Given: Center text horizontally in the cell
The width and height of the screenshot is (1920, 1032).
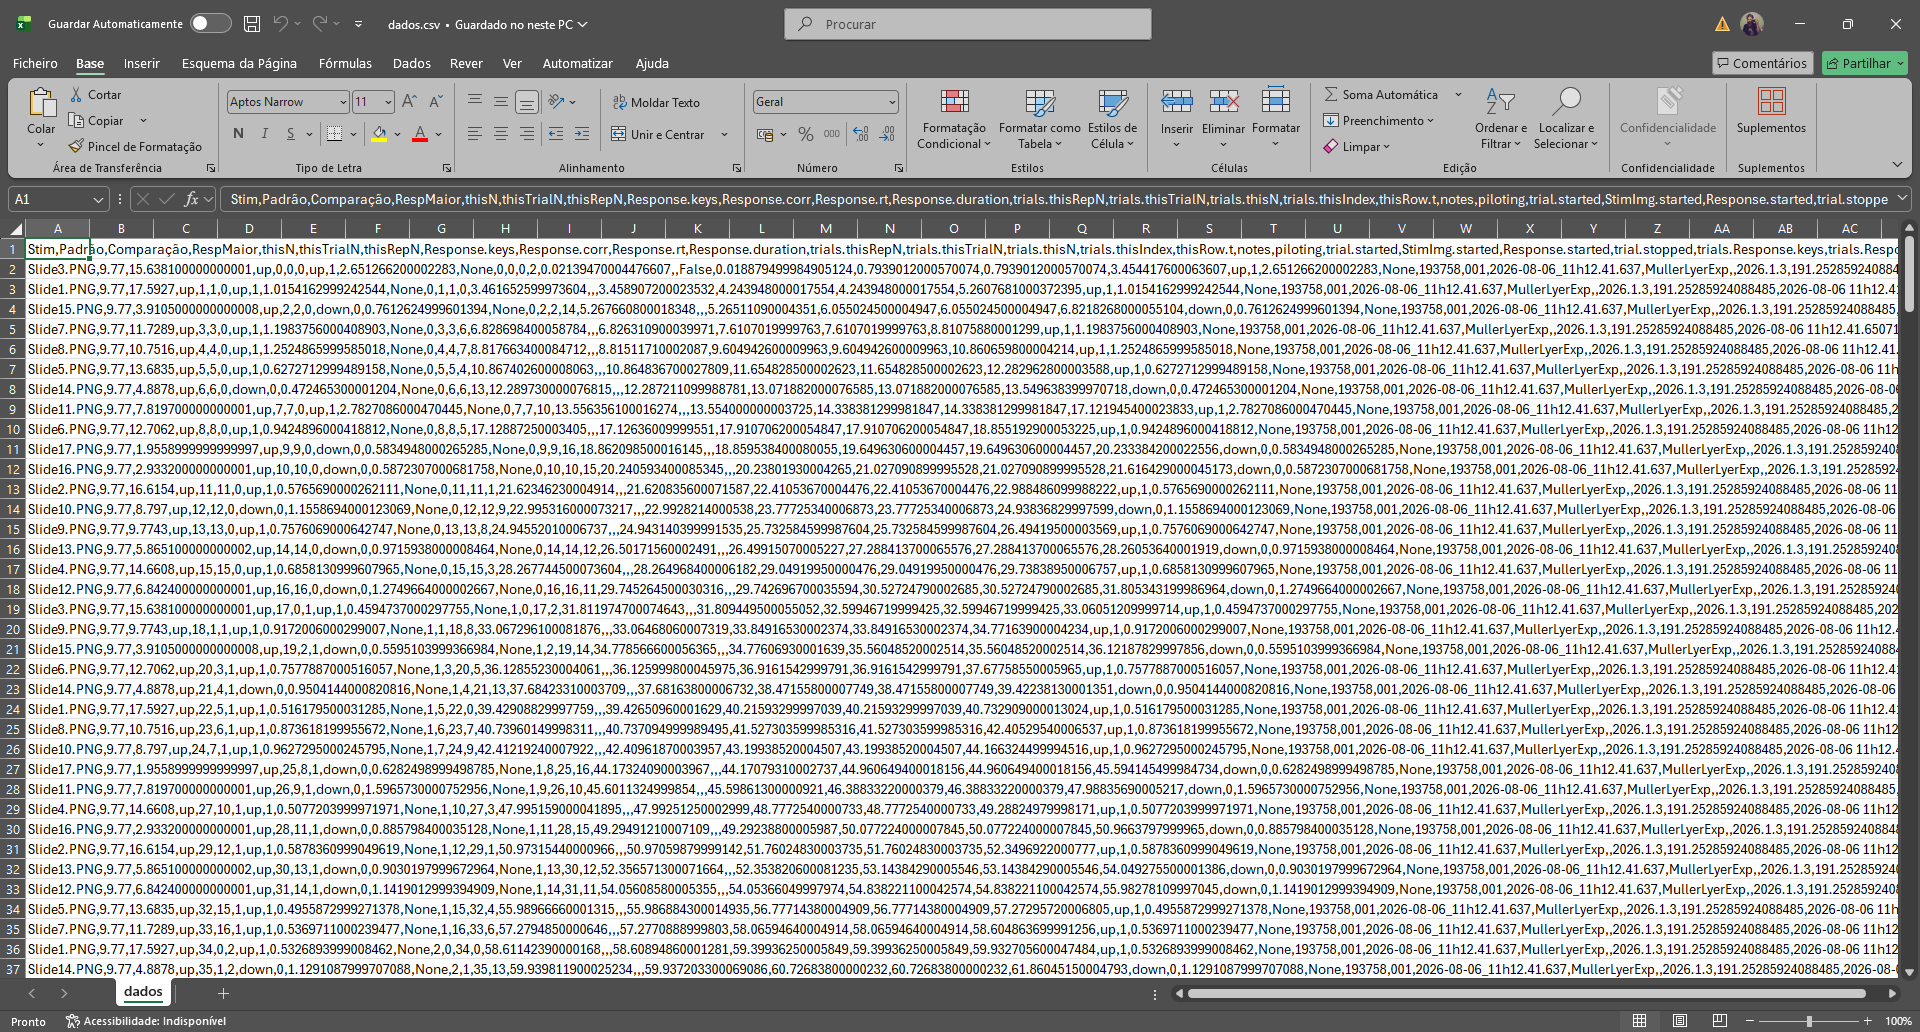Looking at the screenshot, I should click(501, 134).
